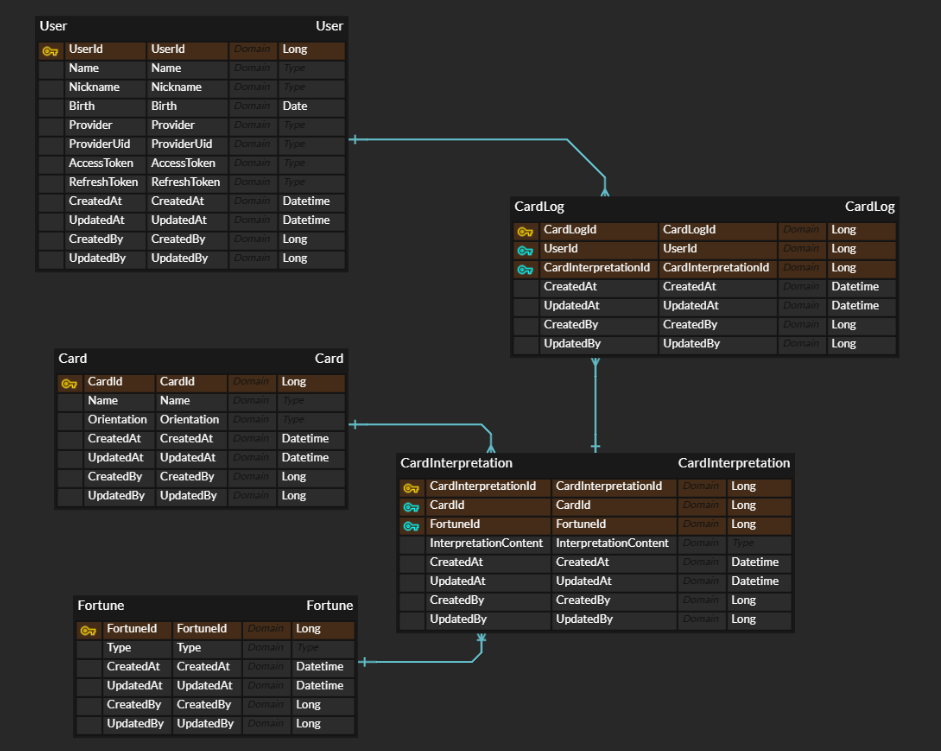Screen dimensions: 941x751
Task: Click the primary key icon in Fortune table
Action: click(x=88, y=630)
